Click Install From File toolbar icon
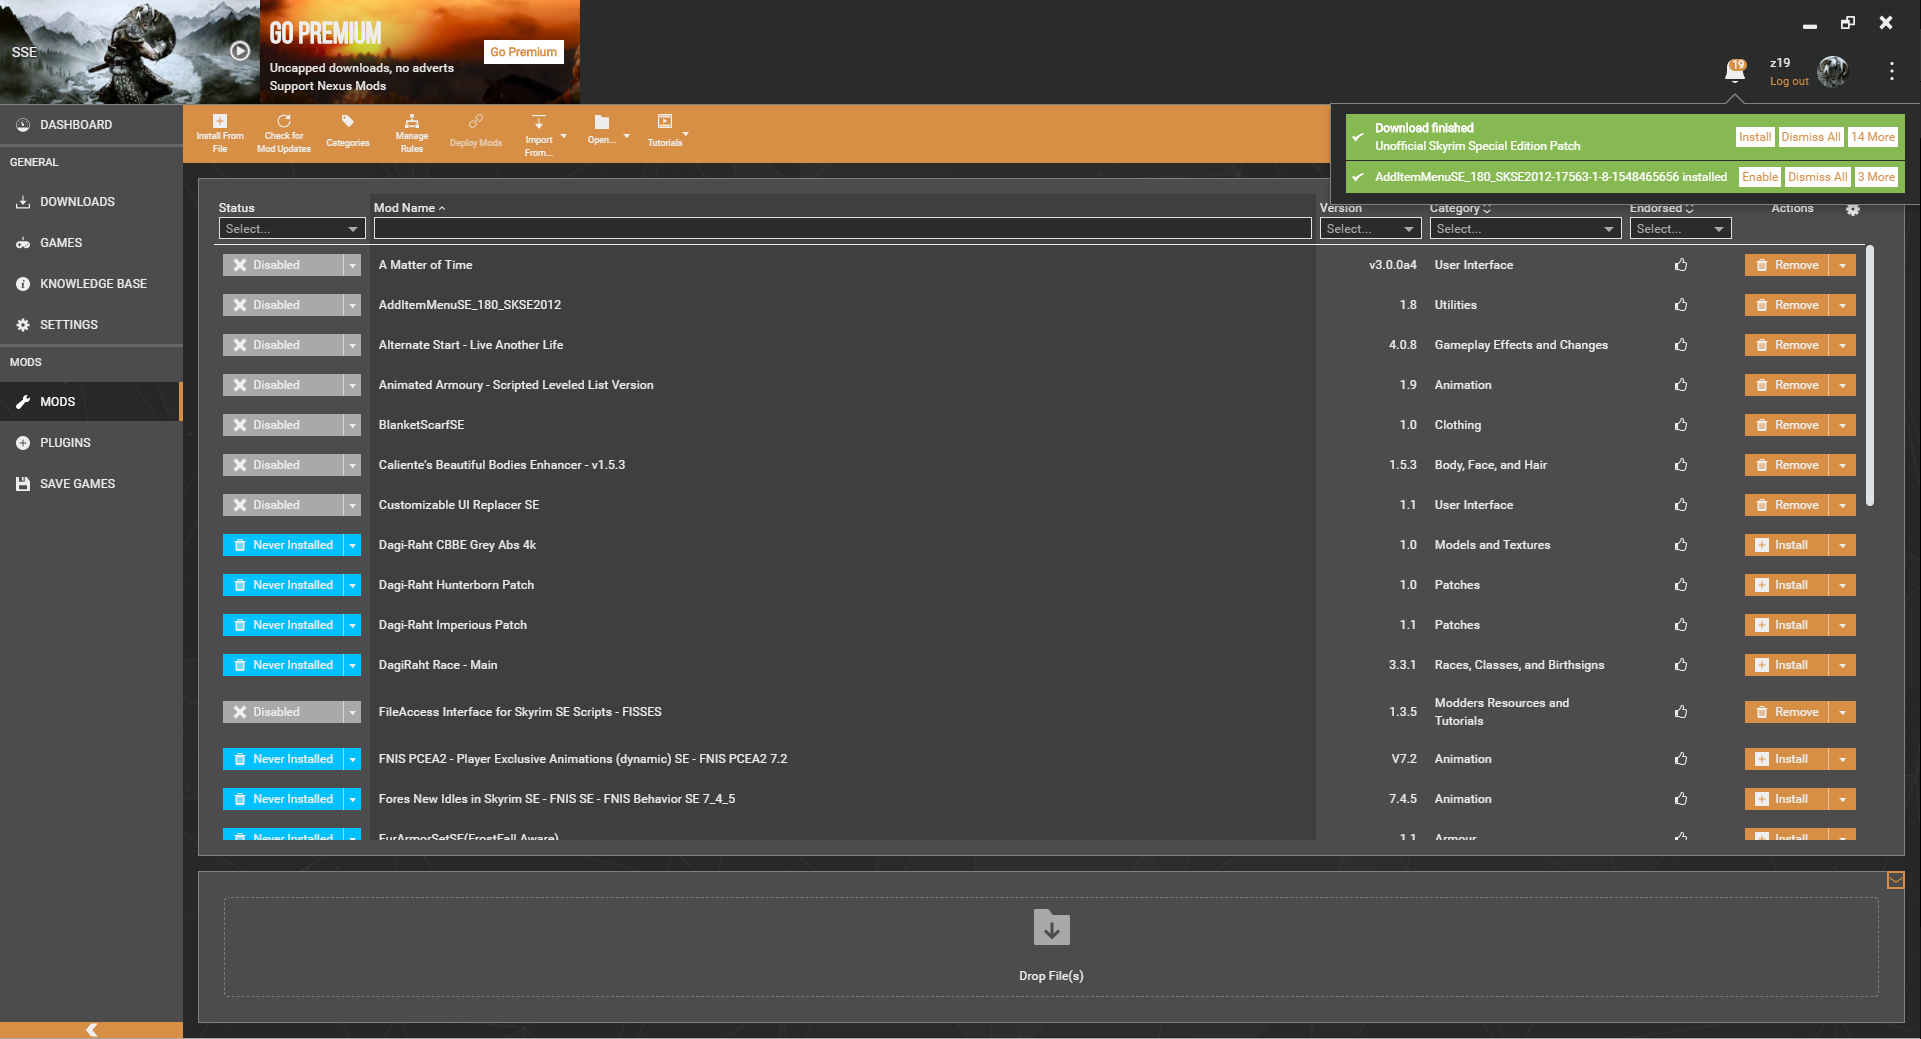The height and width of the screenshot is (1039, 1921). tap(220, 133)
